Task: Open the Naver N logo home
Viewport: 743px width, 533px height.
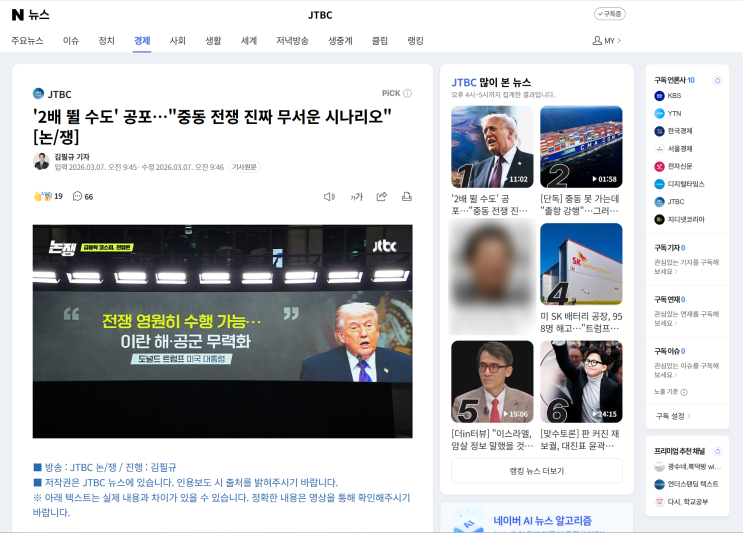Action: tap(18, 15)
